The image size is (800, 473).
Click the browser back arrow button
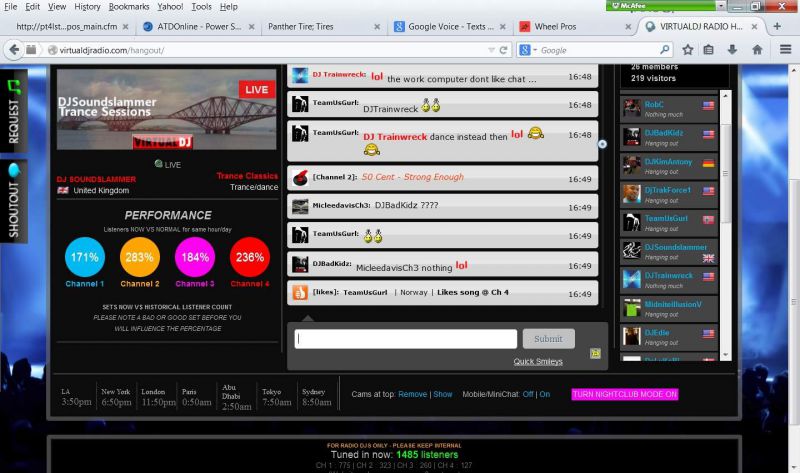click(15, 49)
